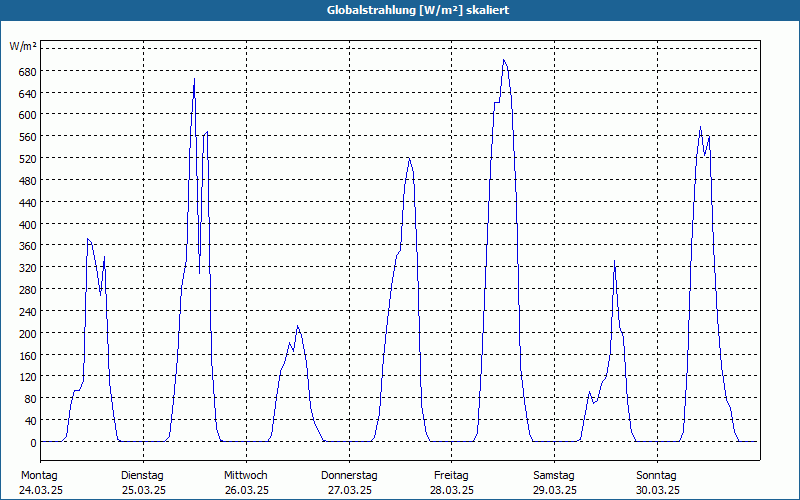Click the 400 y-axis value
800x500 pixels.
[x=27, y=225]
